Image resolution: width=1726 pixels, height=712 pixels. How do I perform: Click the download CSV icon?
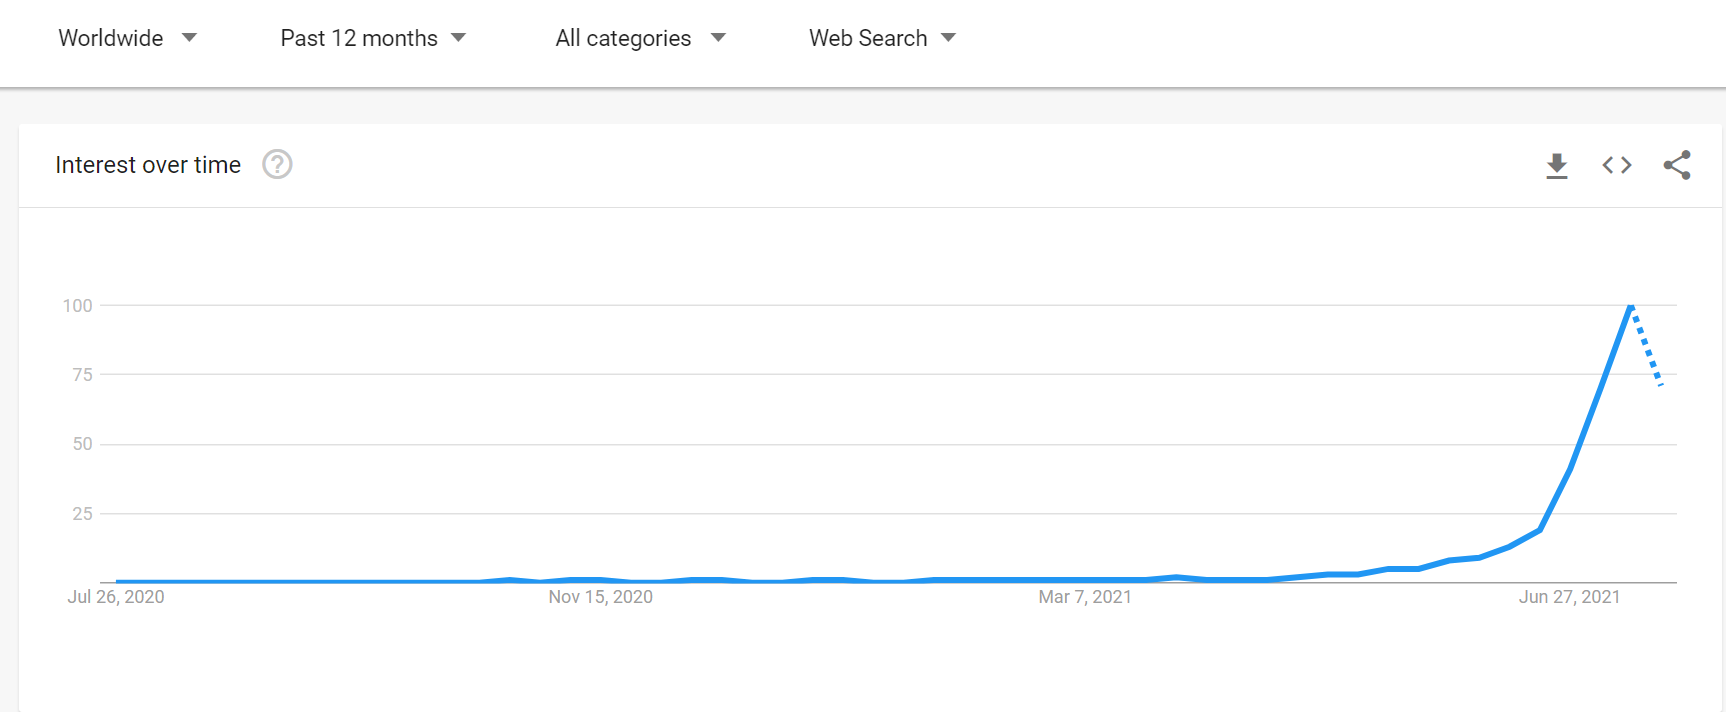(1556, 165)
